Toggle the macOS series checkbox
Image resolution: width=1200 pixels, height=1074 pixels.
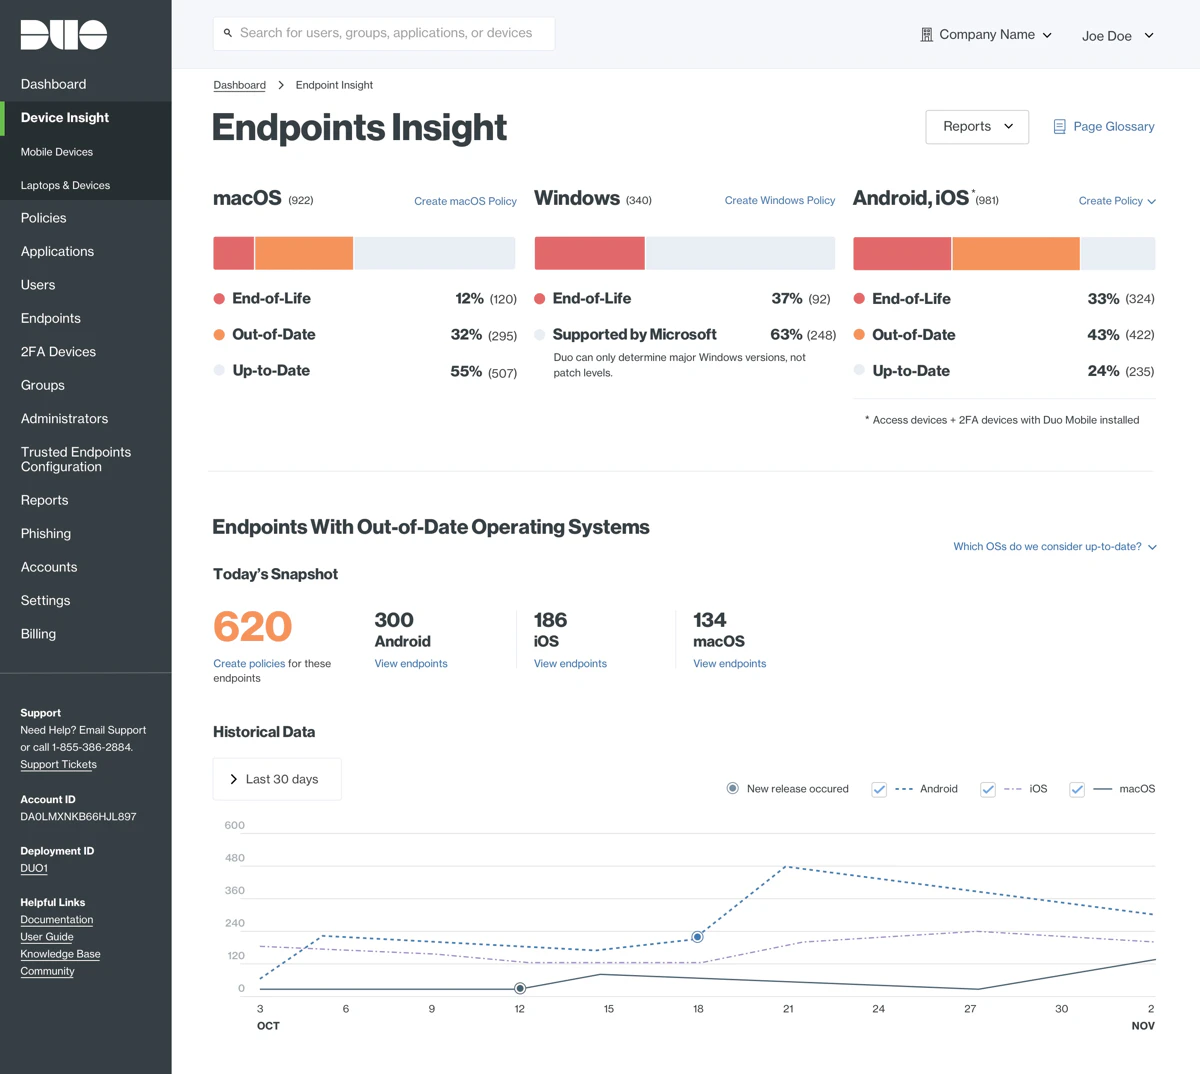[x=1077, y=789]
